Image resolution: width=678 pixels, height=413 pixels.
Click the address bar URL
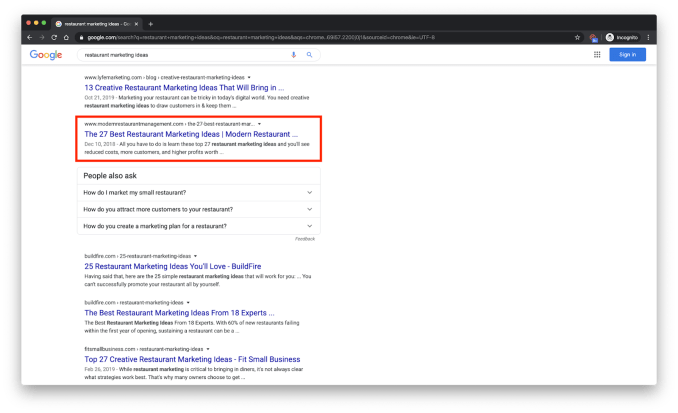tap(261, 38)
